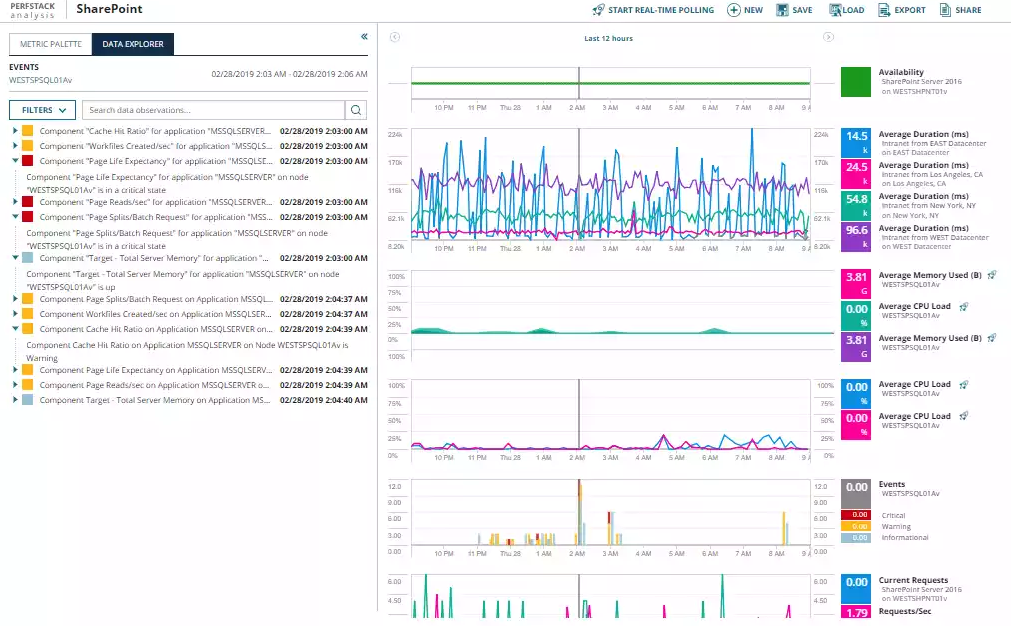Collapse Cache Hit Ratio 2:04:39 AM event

pos(15,329)
